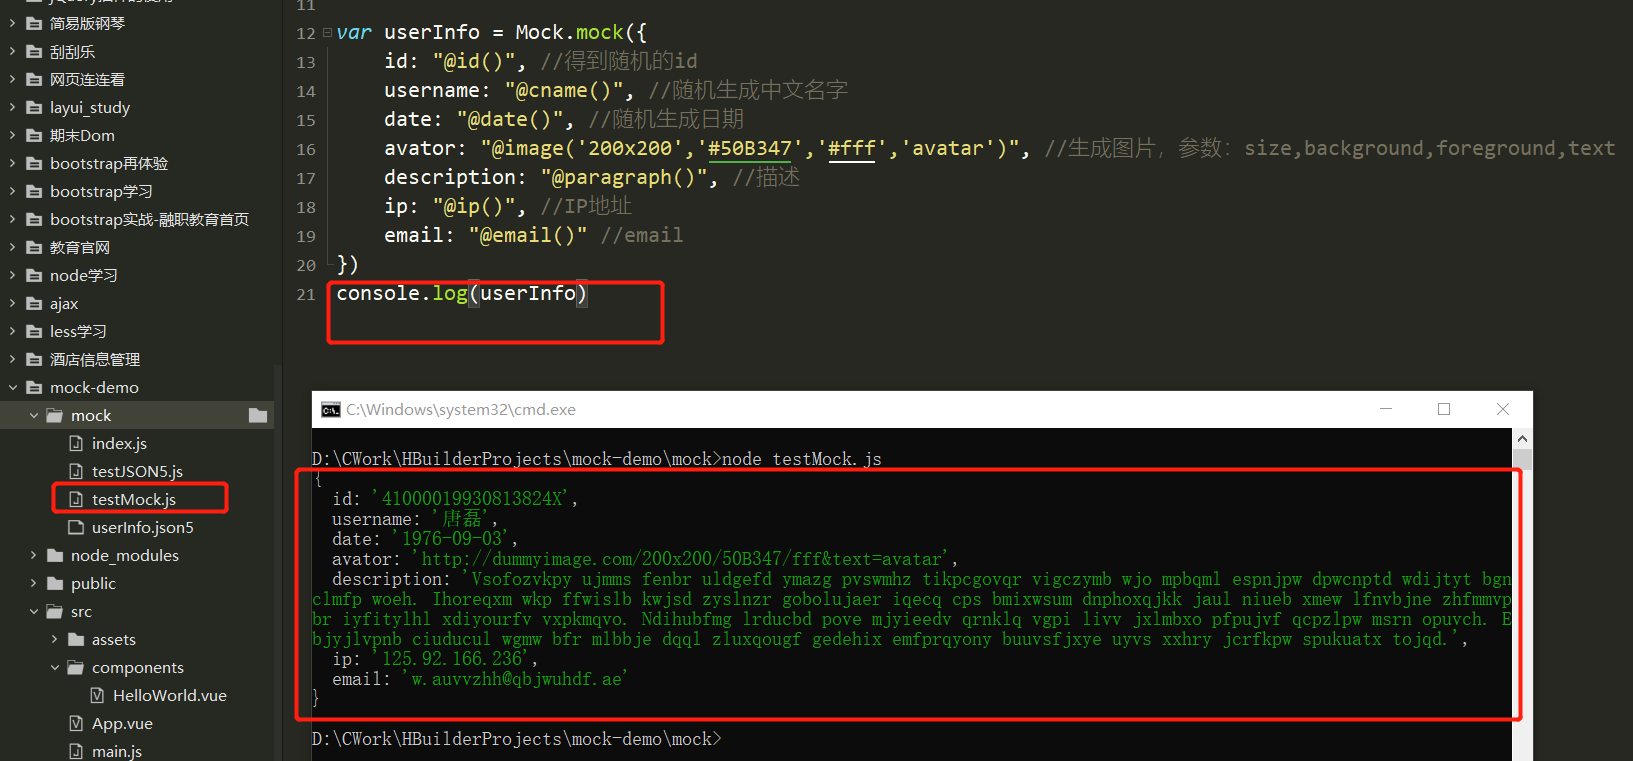The width and height of the screenshot is (1633, 761).
Task: Select the 酒店信息管理 project name
Action: 95,359
